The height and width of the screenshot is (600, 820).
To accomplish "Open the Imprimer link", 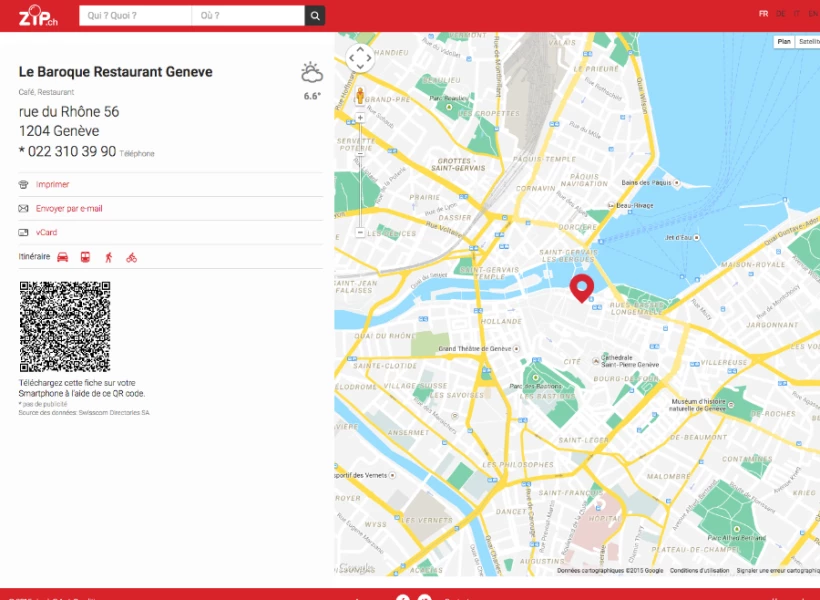I will point(52,185).
